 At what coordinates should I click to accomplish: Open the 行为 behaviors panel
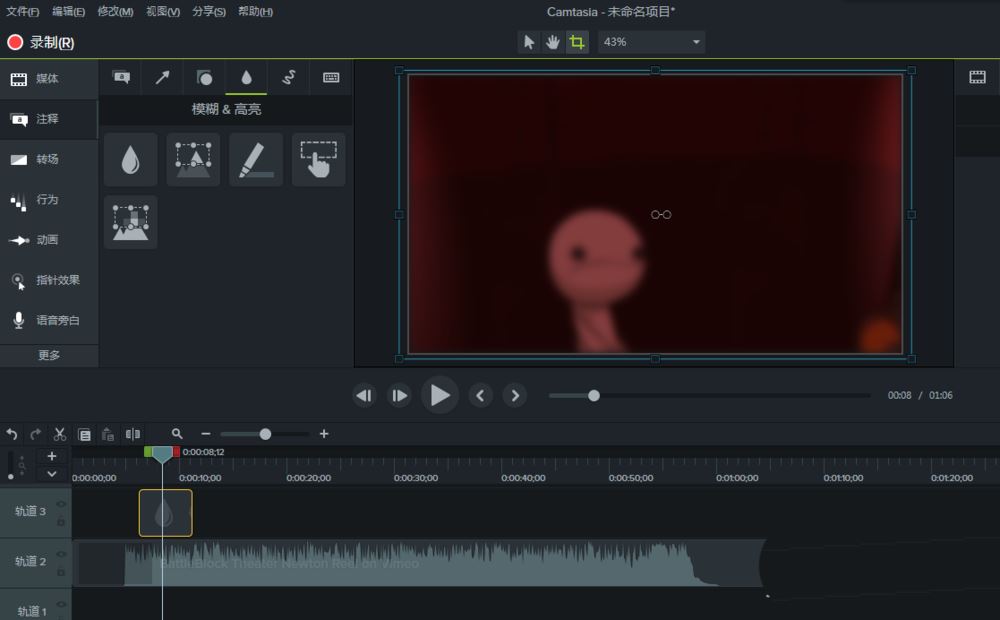pyautogui.click(x=48, y=200)
